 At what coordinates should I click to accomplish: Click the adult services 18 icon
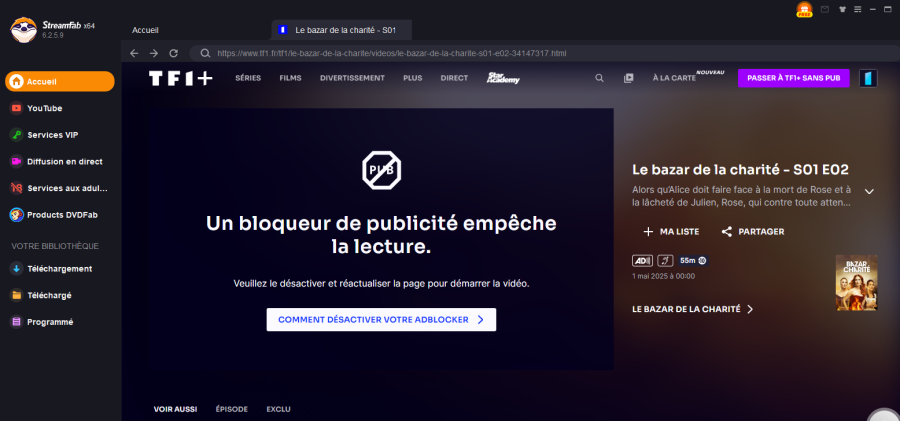(17, 188)
